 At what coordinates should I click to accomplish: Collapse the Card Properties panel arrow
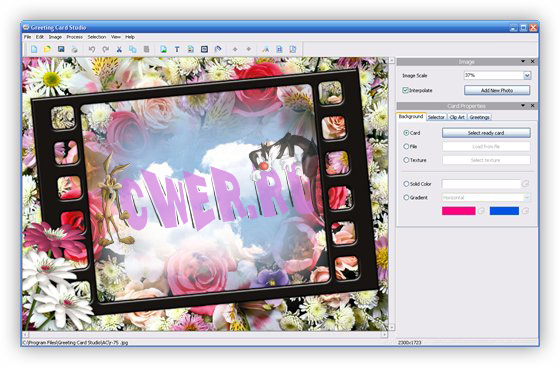tap(523, 106)
